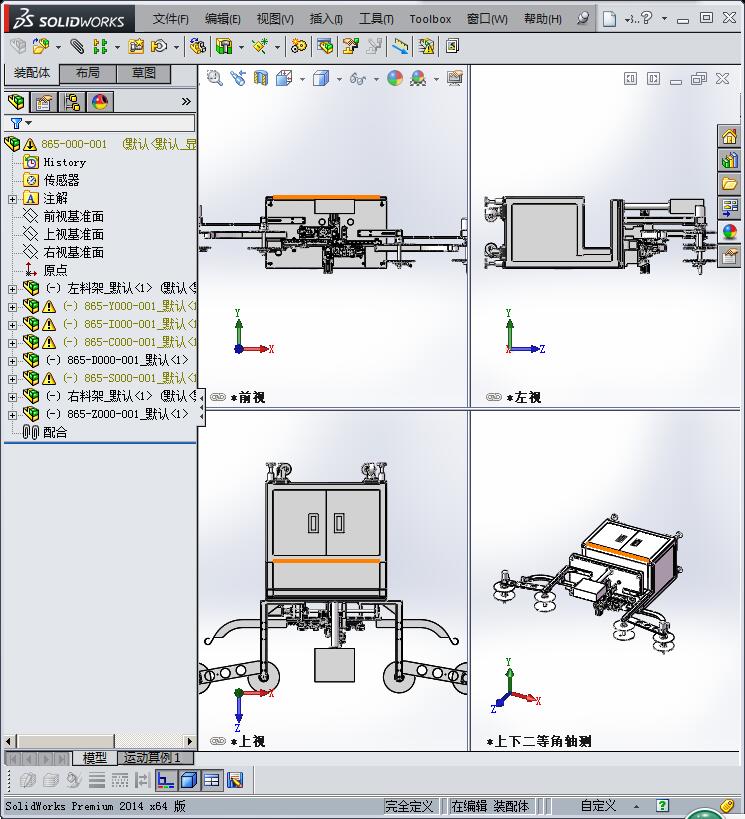Image resolution: width=745 pixels, height=819 pixels.
Task: Toggle the Section View icon
Action: pyautogui.click(x=261, y=78)
